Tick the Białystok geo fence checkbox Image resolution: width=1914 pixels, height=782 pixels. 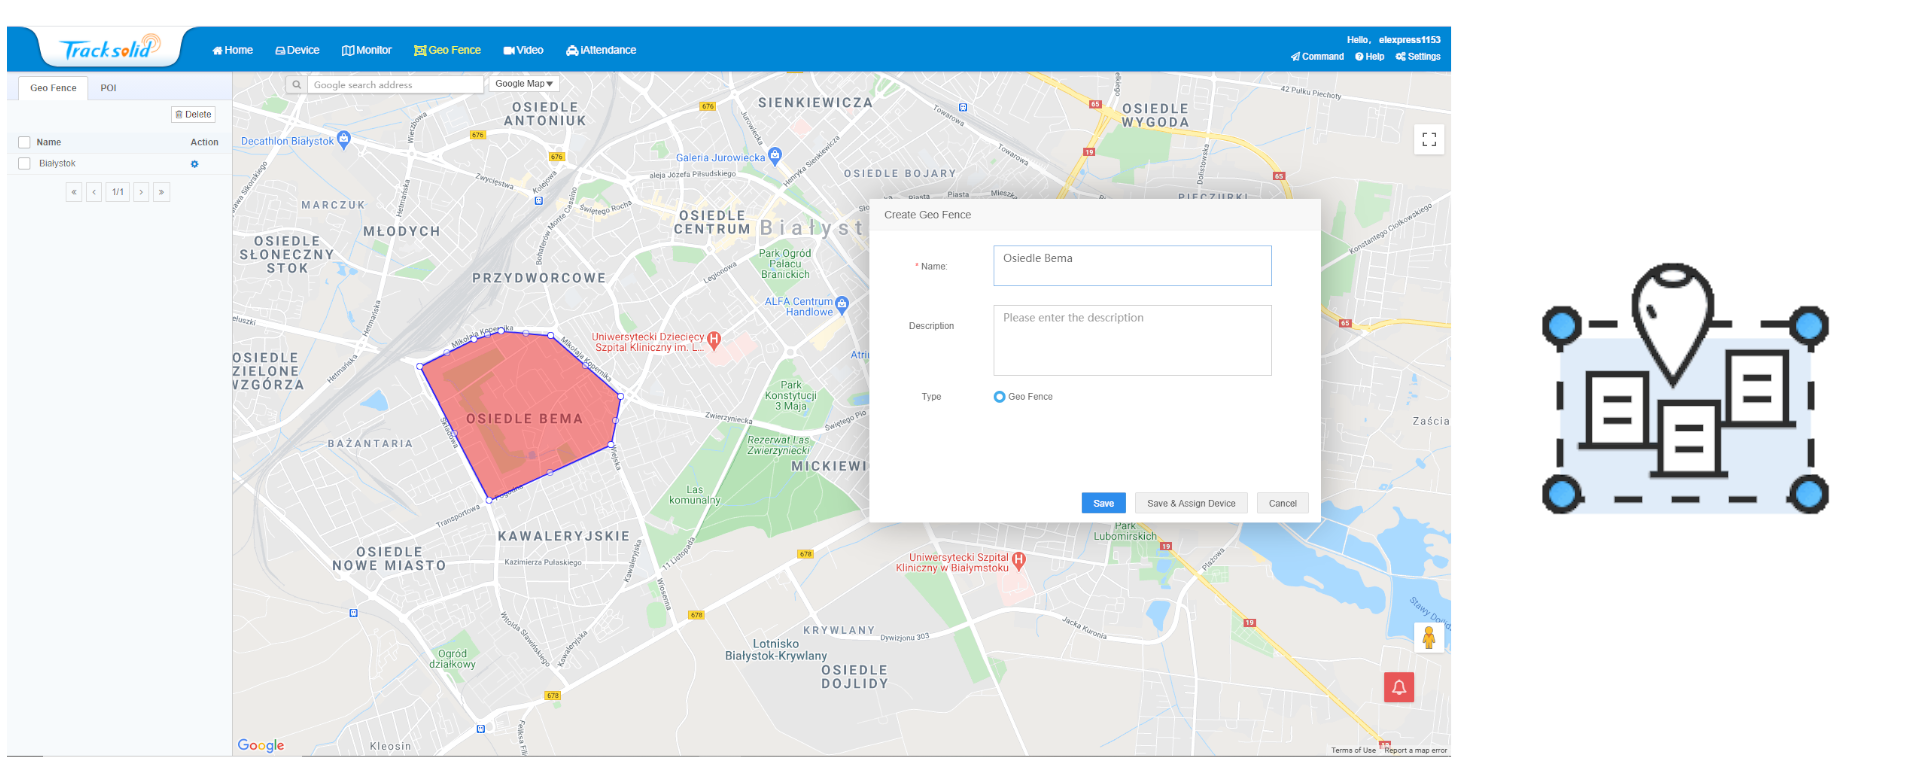coord(25,164)
